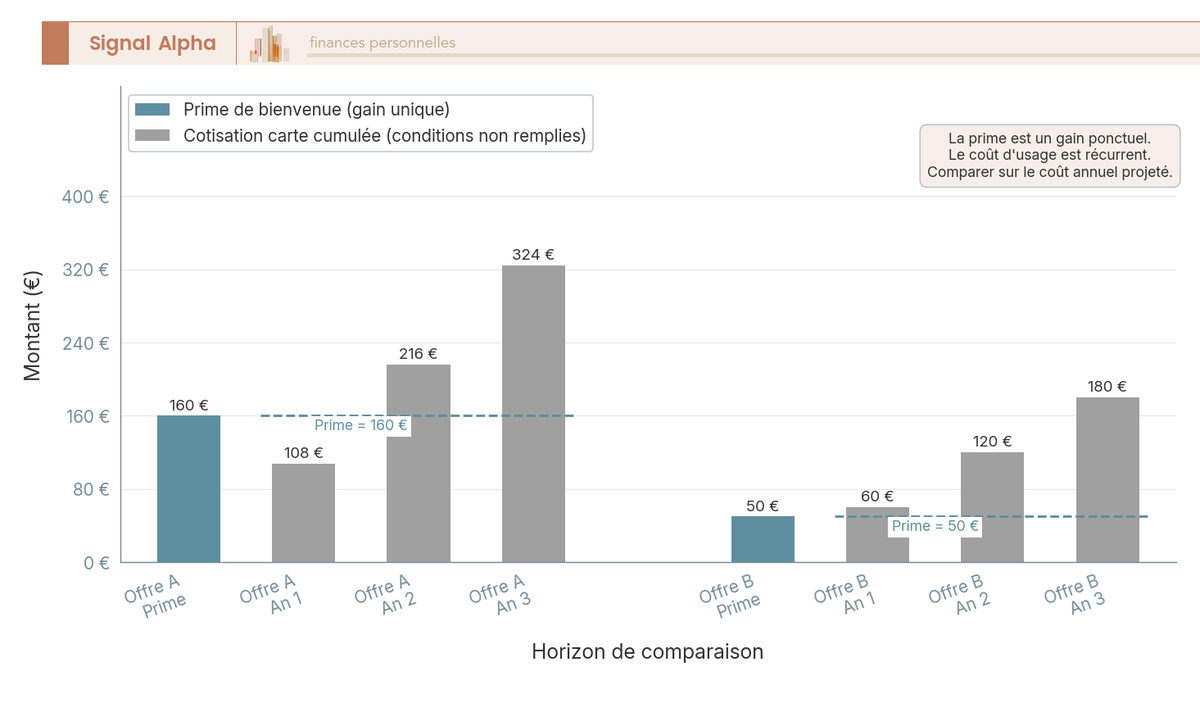
Task: Click the 80 € y-axis tick
Action: [90, 489]
